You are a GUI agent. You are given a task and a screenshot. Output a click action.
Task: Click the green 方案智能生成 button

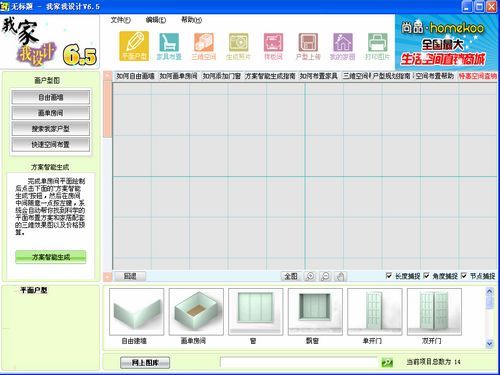[x=51, y=257]
